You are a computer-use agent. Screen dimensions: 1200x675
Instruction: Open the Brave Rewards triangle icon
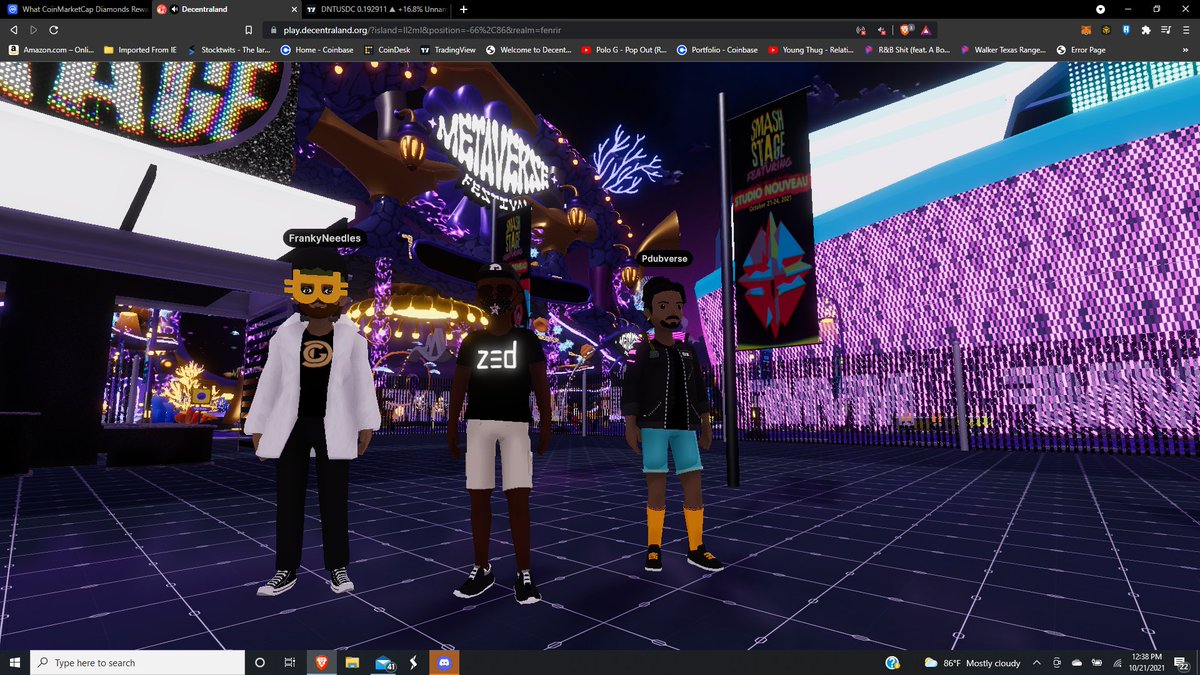click(x=926, y=30)
